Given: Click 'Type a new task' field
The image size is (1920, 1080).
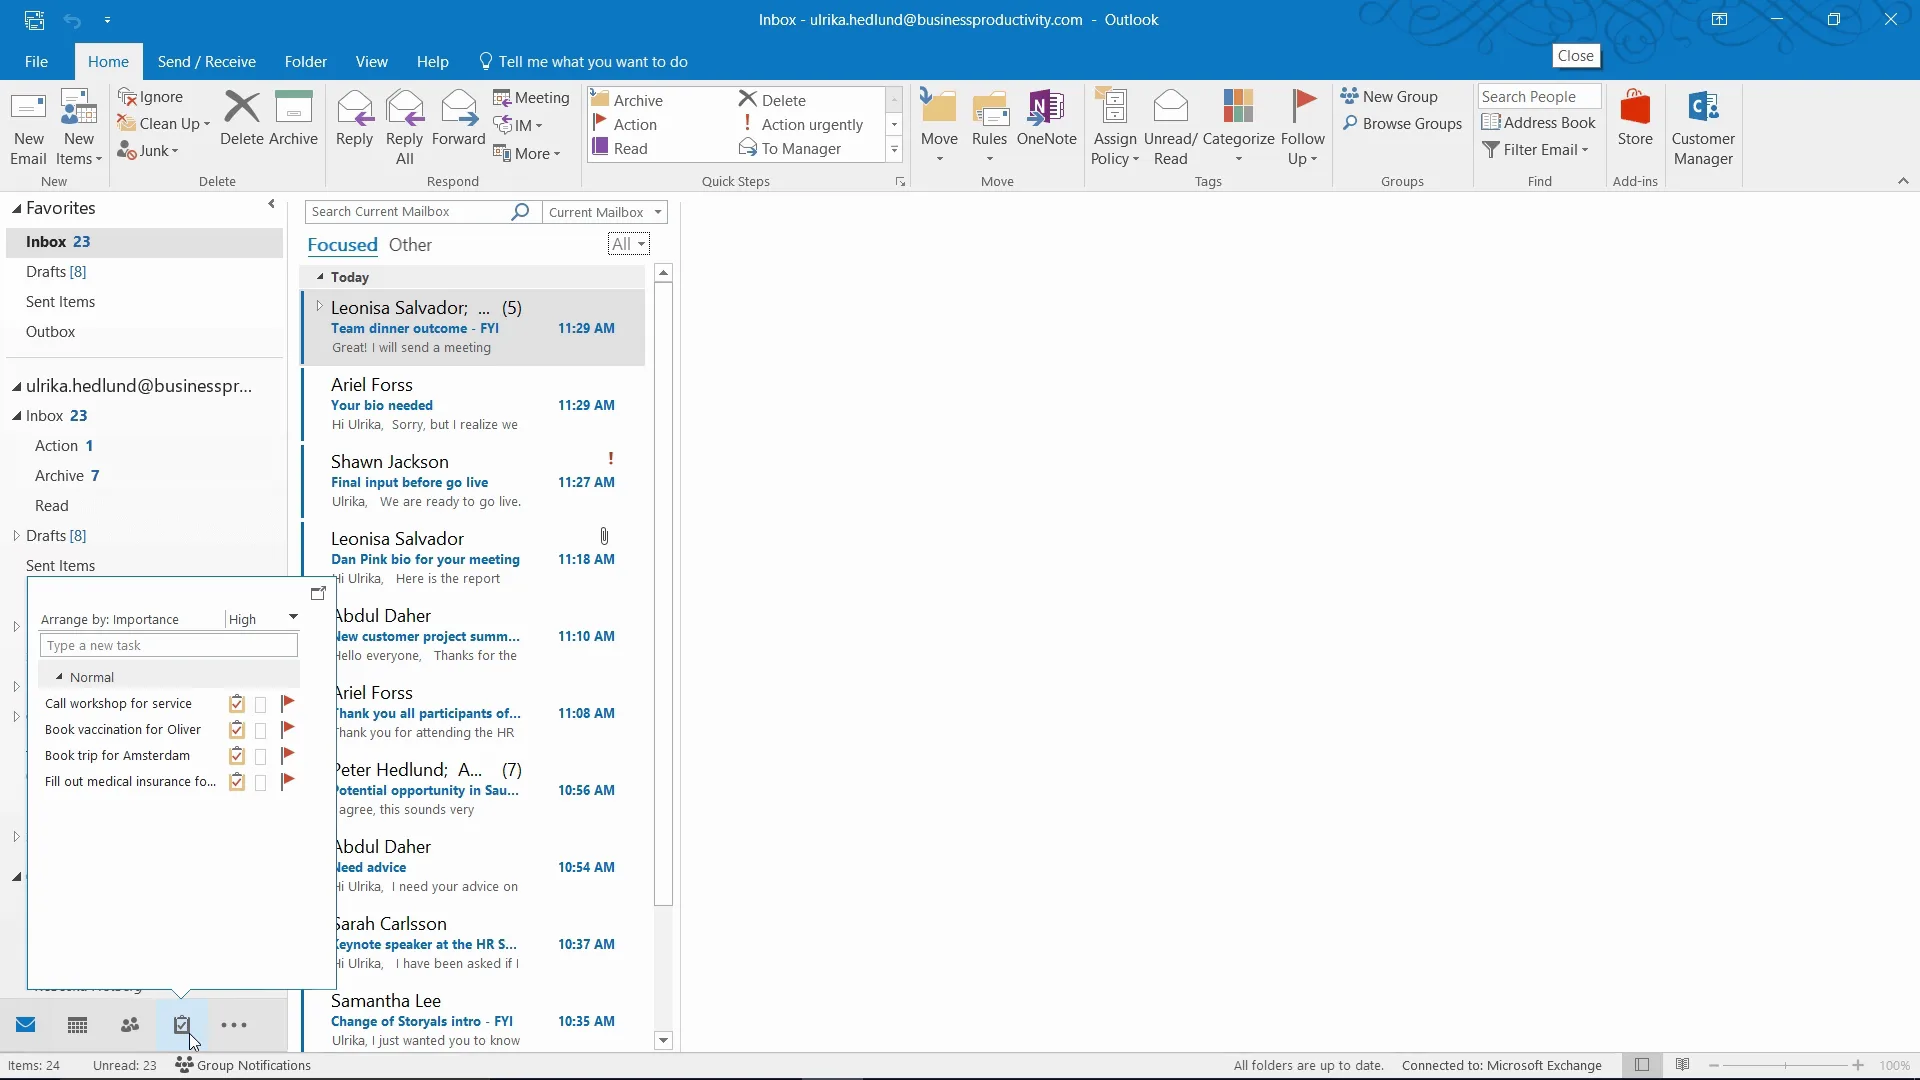Looking at the screenshot, I should click(x=169, y=646).
